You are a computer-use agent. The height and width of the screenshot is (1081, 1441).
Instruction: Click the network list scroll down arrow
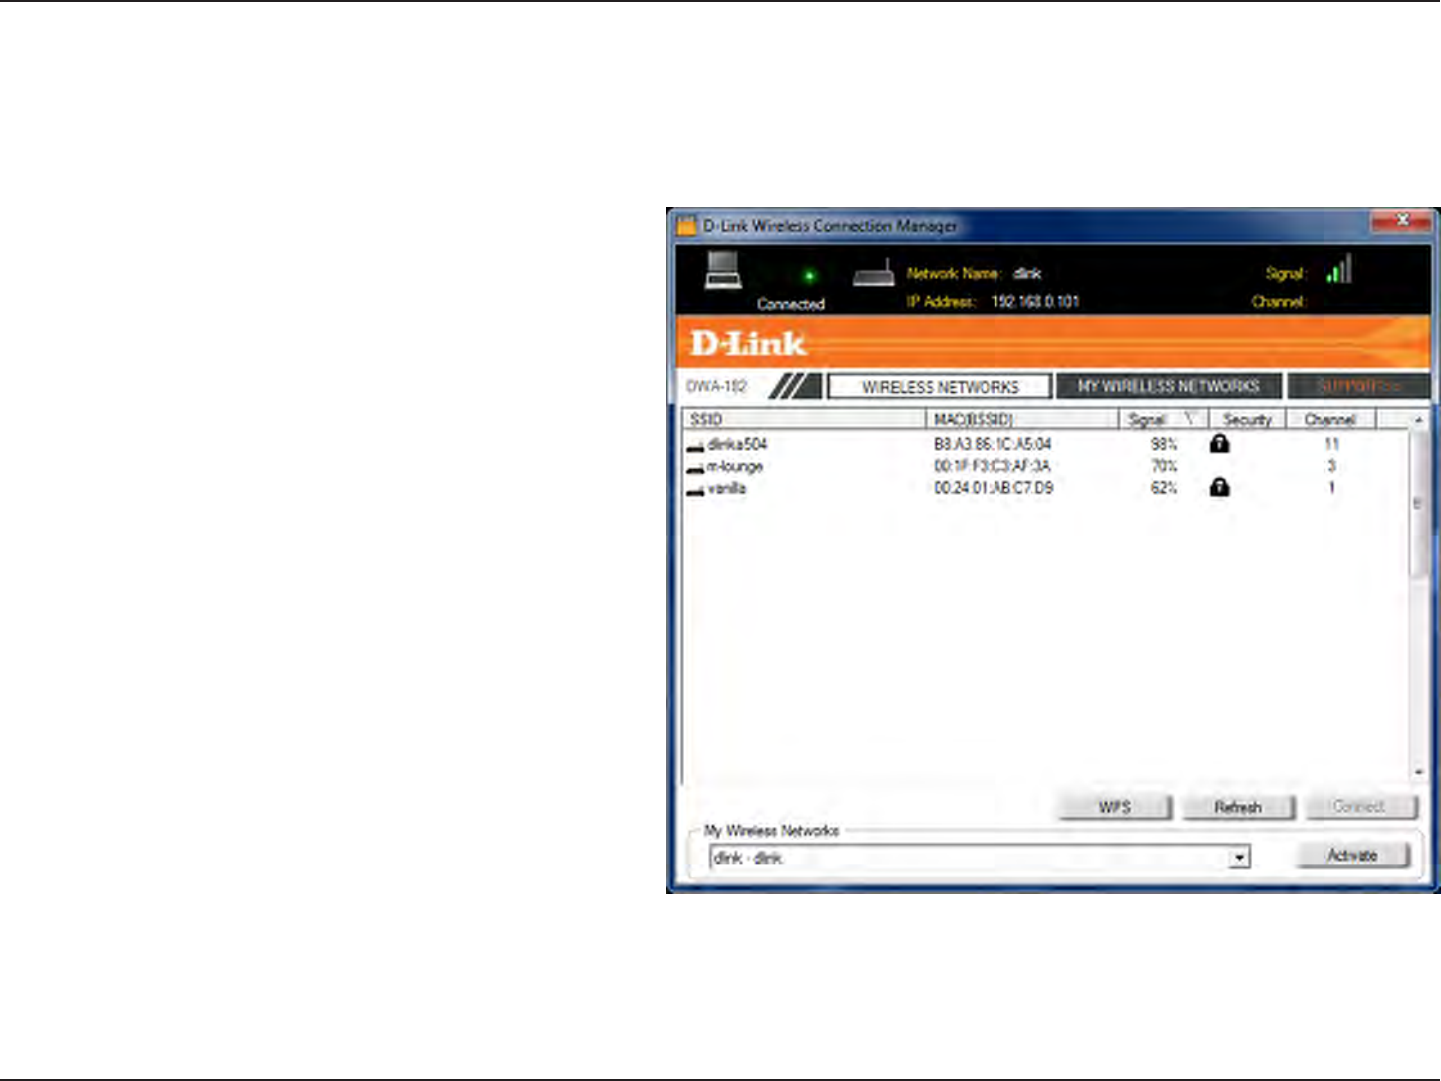click(x=1418, y=772)
